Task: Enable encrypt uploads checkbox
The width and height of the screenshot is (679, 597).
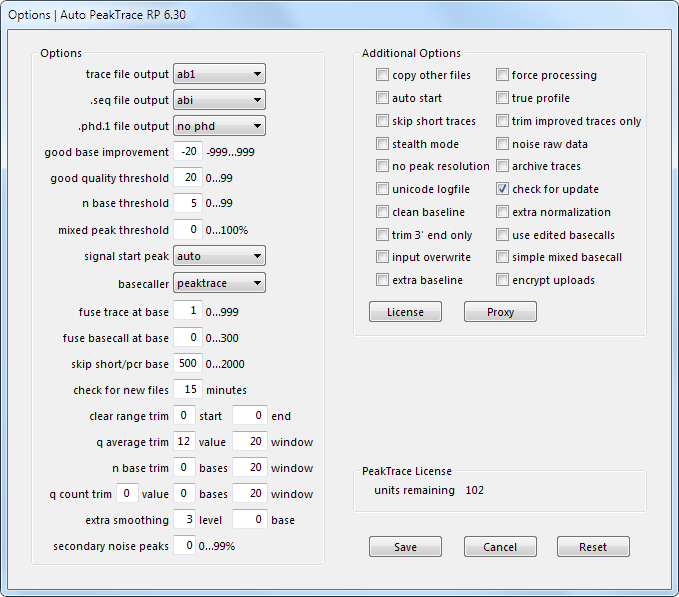Action: pyautogui.click(x=502, y=279)
